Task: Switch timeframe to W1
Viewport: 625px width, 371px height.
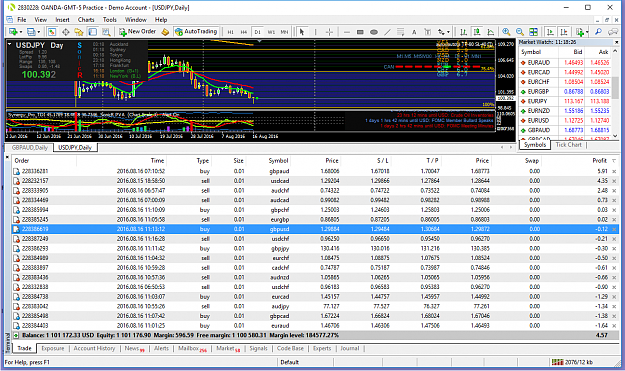Action: point(271,32)
